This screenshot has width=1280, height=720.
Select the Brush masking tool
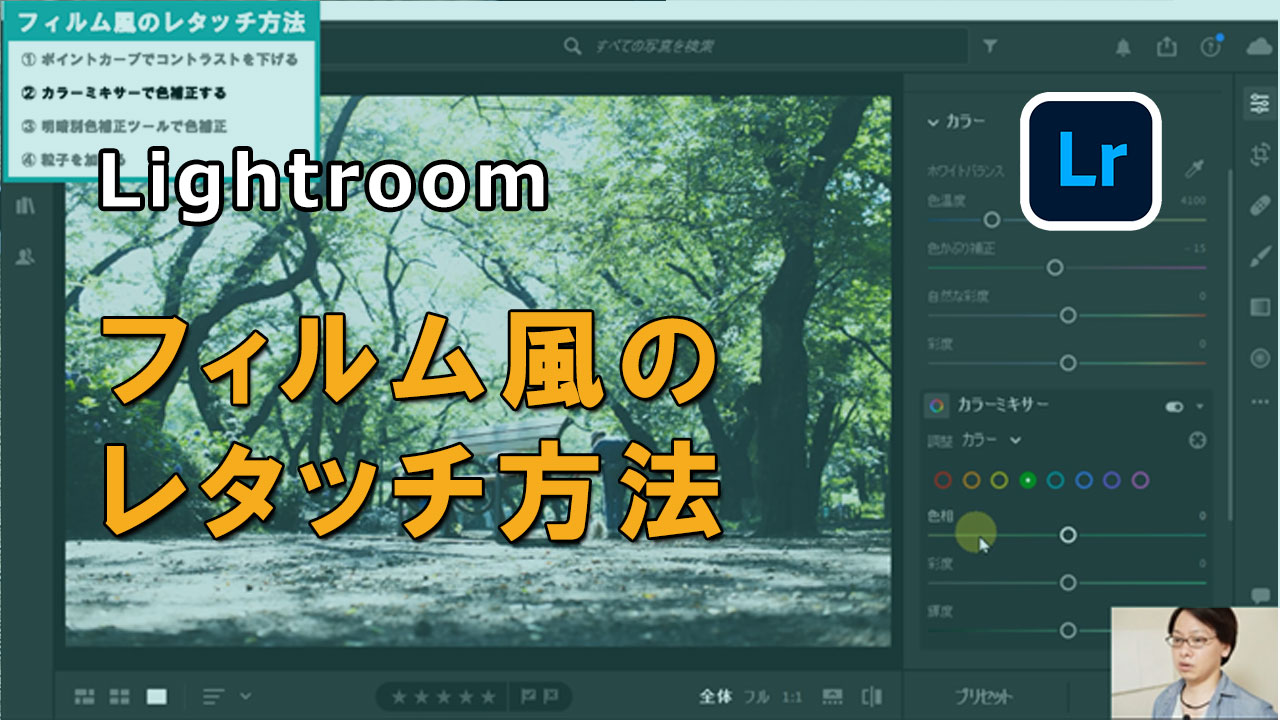click(x=1259, y=257)
